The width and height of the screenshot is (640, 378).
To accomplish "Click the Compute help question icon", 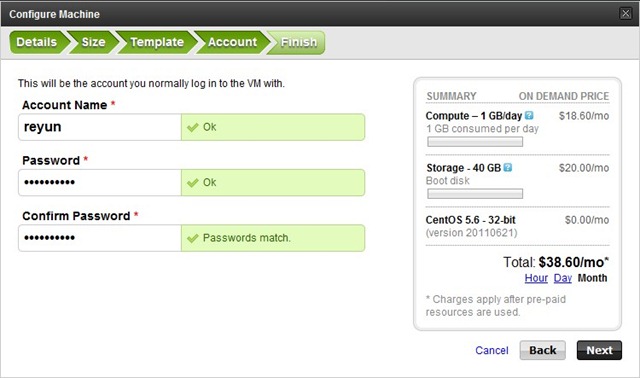I will [x=529, y=116].
